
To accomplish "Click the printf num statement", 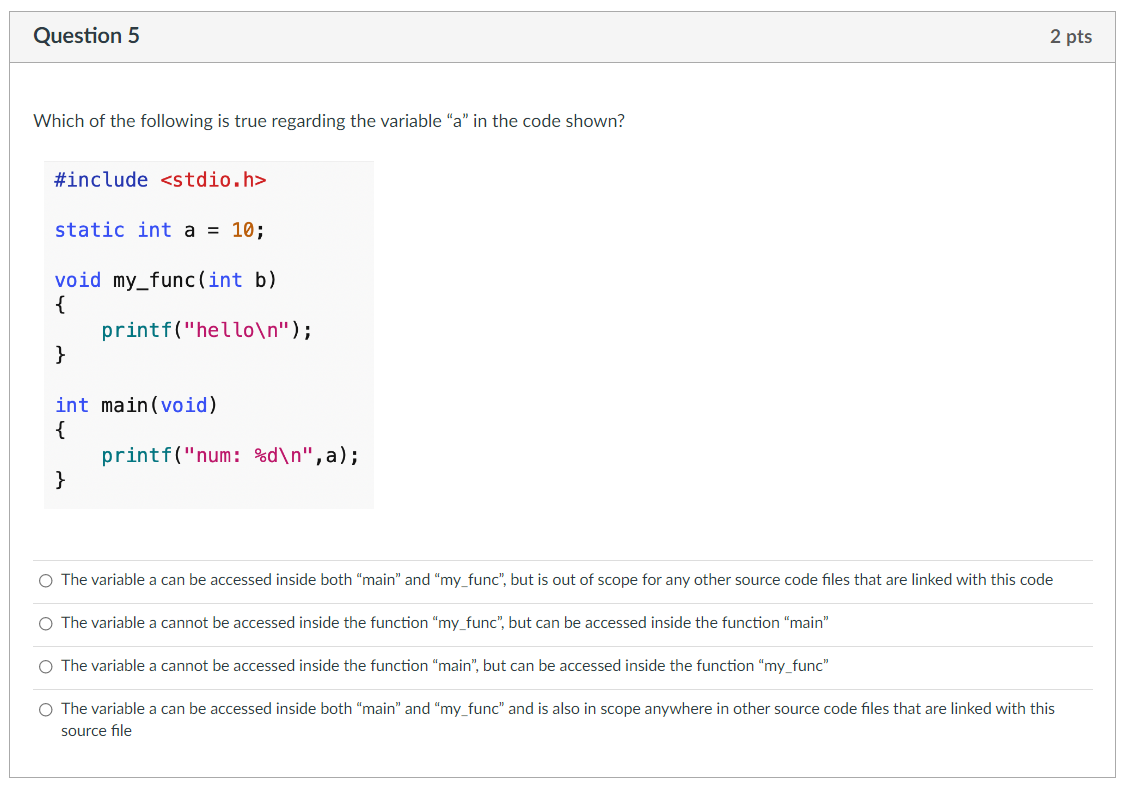I will click(x=229, y=455).
